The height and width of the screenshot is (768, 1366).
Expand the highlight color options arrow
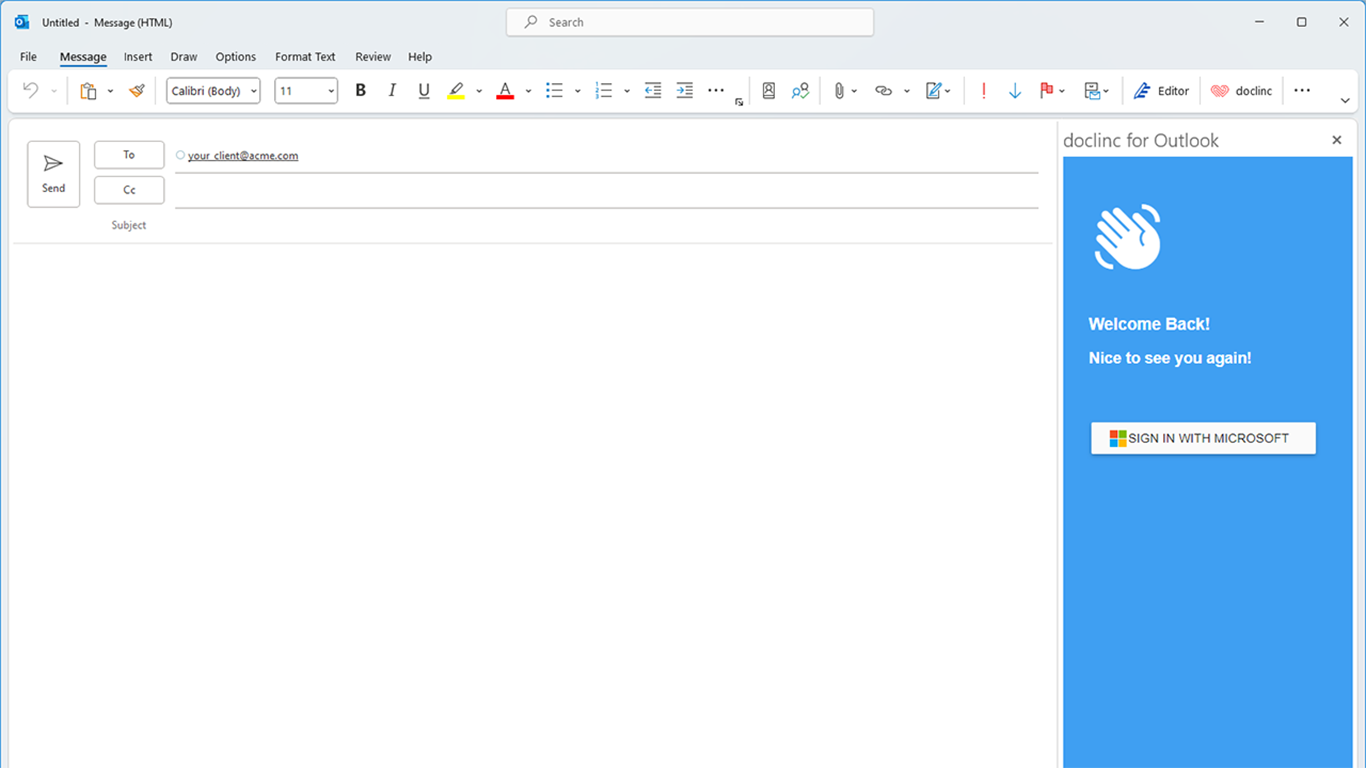479,91
